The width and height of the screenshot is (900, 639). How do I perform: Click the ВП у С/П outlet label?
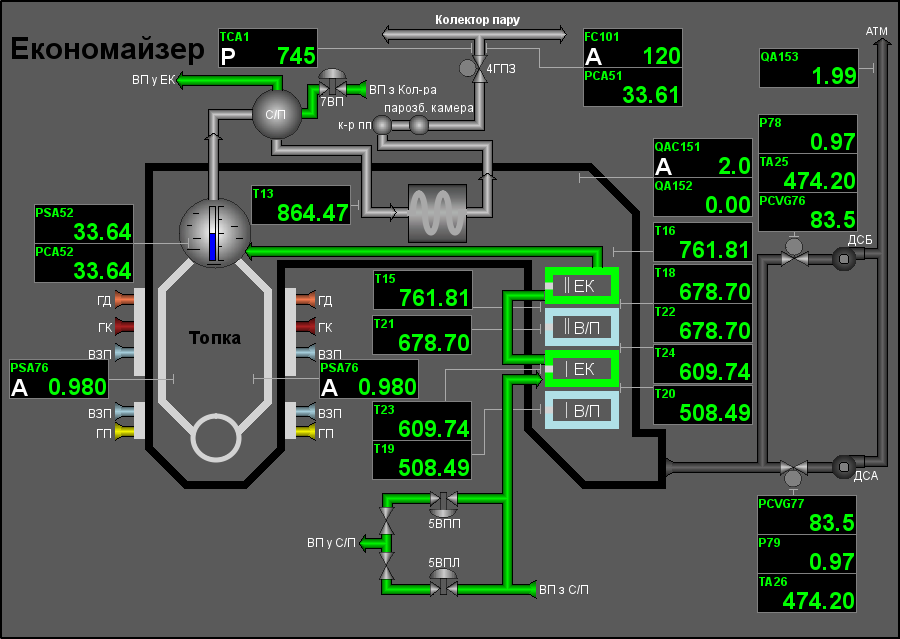331,543
